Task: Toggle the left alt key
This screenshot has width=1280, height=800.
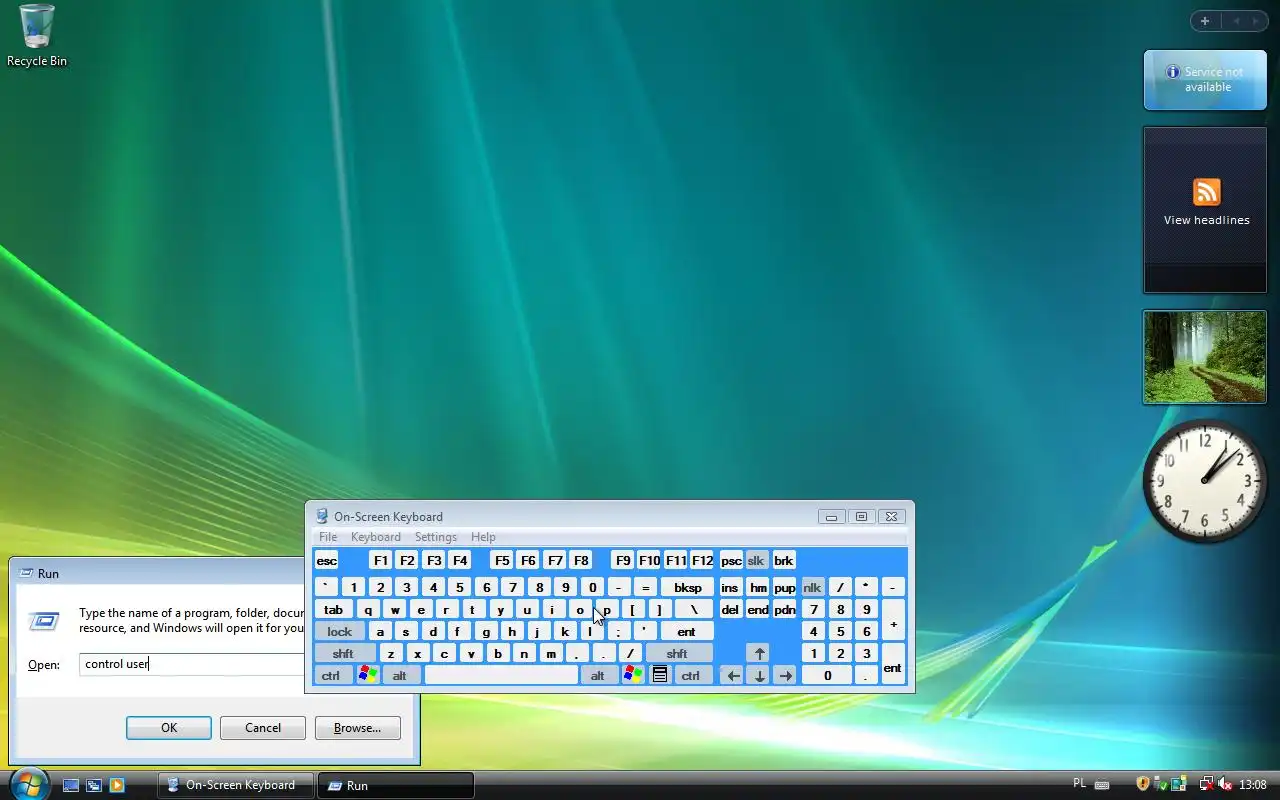Action: click(400, 675)
